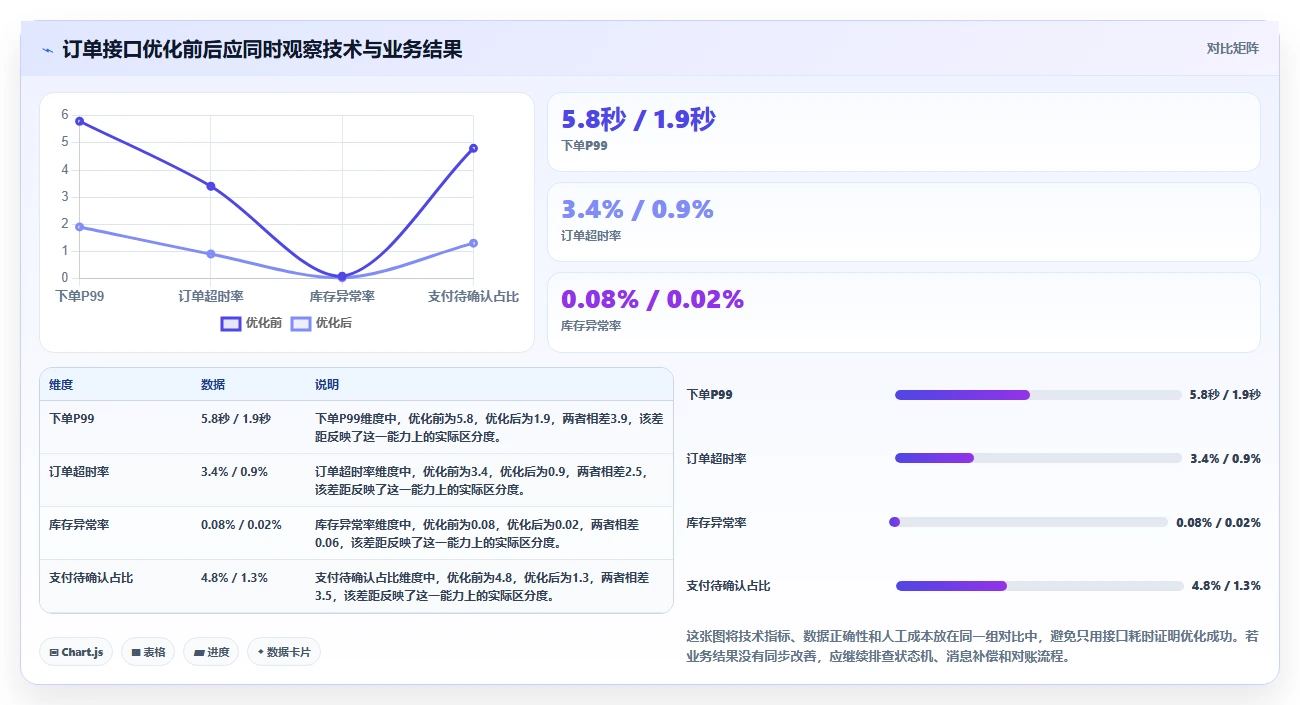The width and height of the screenshot is (1300, 705).
Task: Click the 表格 tag chip
Action: pyautogui.click(x=148, y=652)
